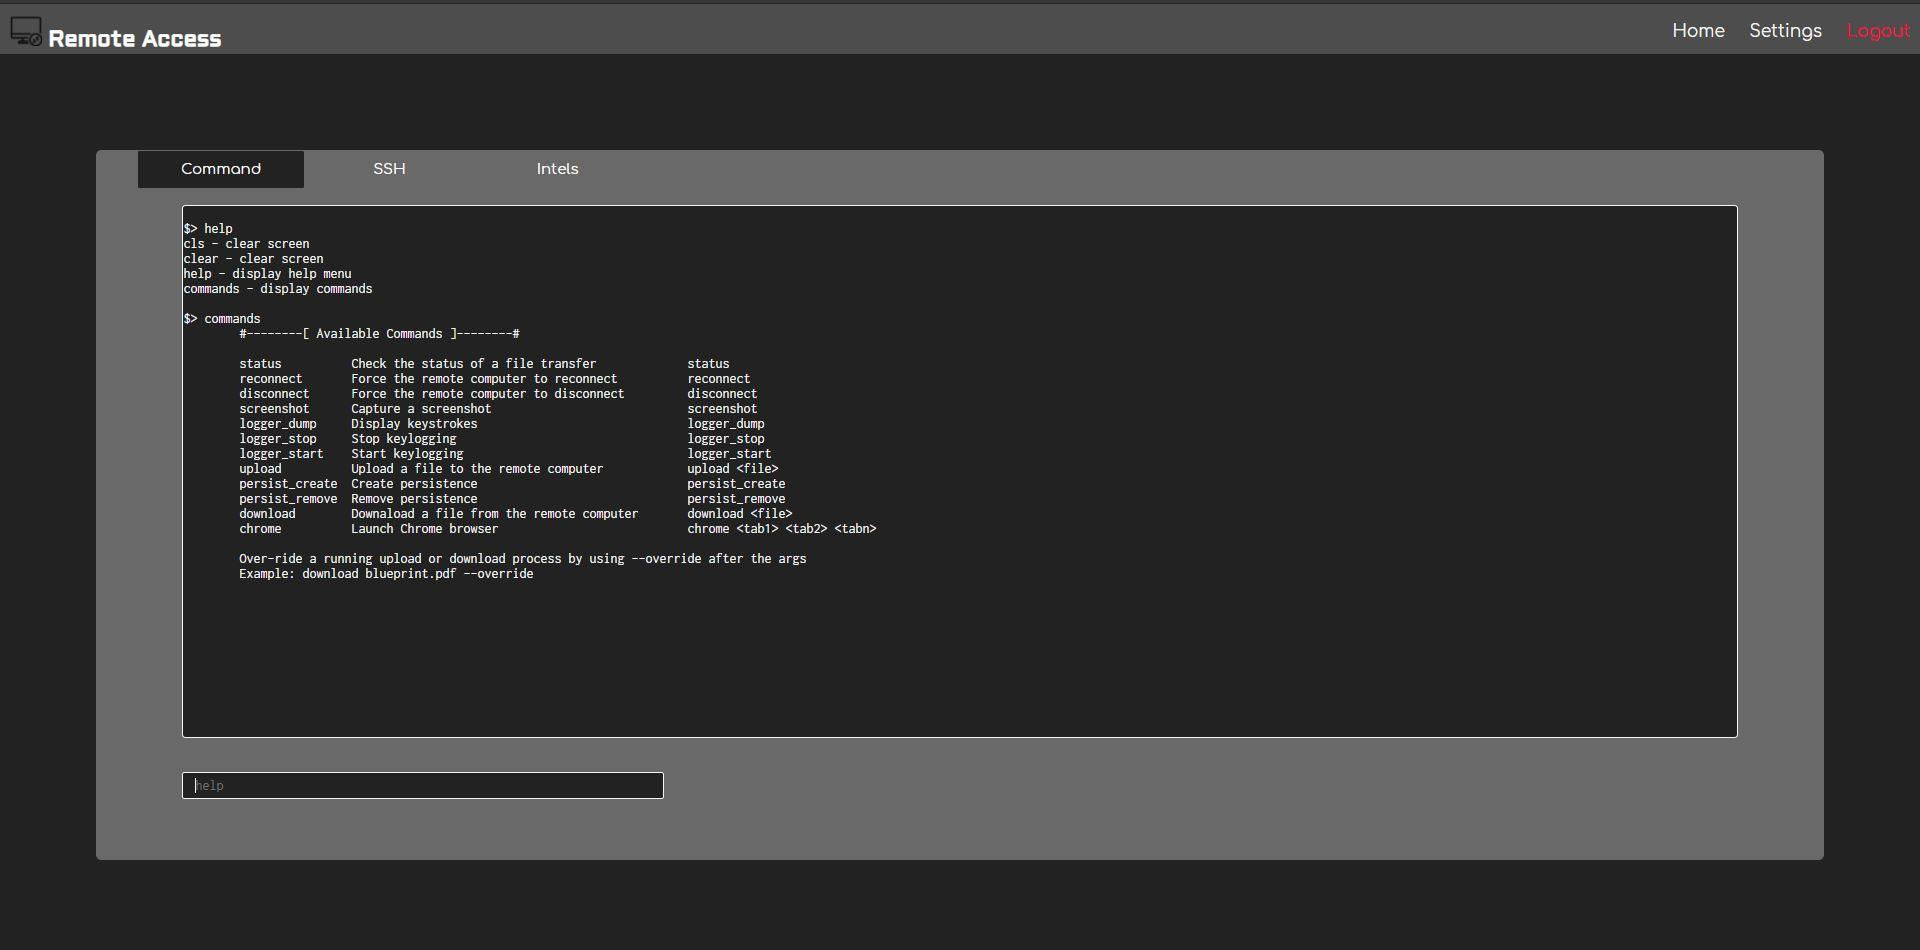Click 'cls - clear screen' help entry
This screenshot has height=950, width=1920.
click(246, 244)
